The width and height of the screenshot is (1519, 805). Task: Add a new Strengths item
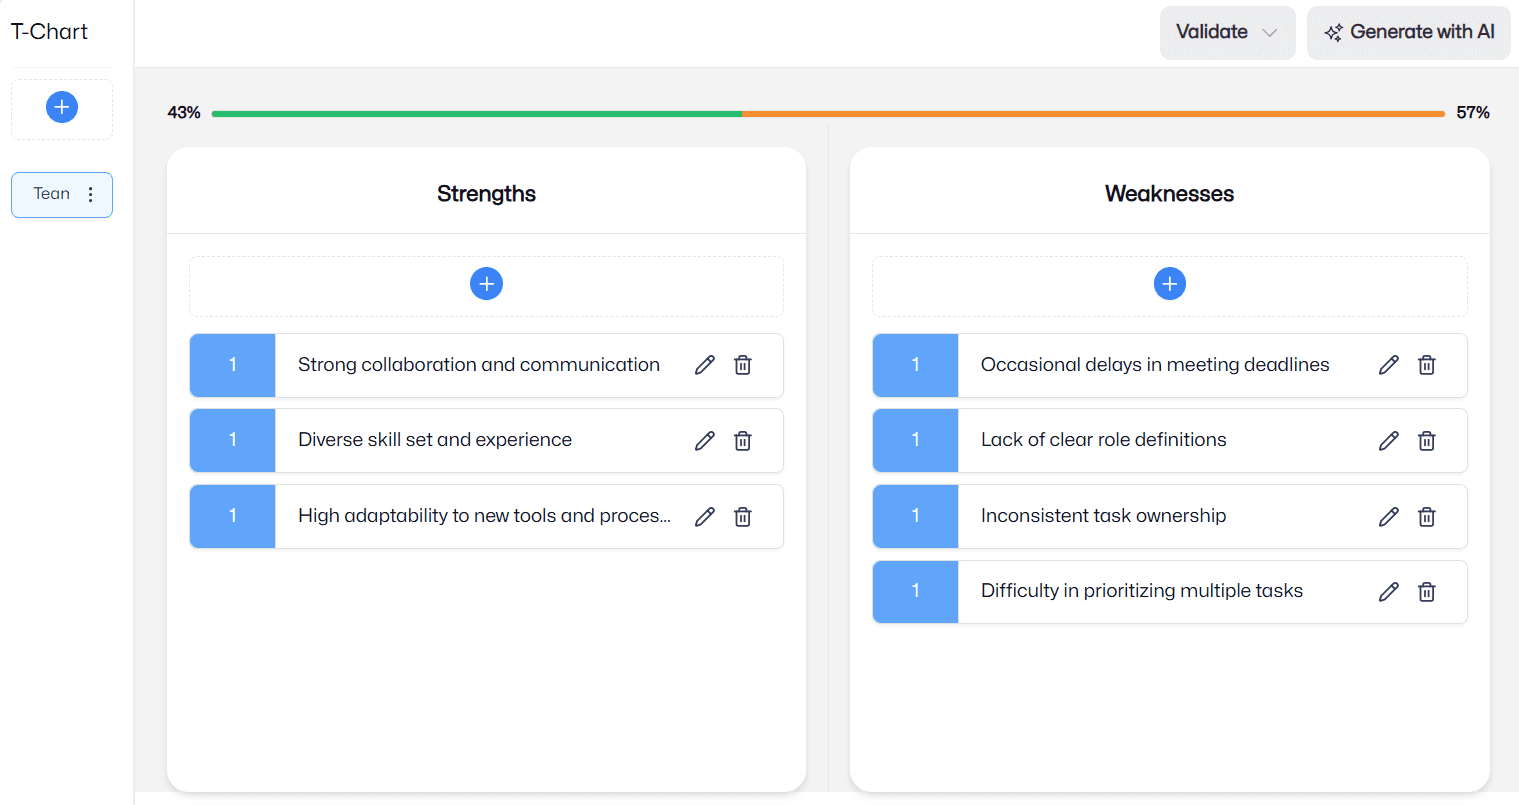[x=486, y=284]
